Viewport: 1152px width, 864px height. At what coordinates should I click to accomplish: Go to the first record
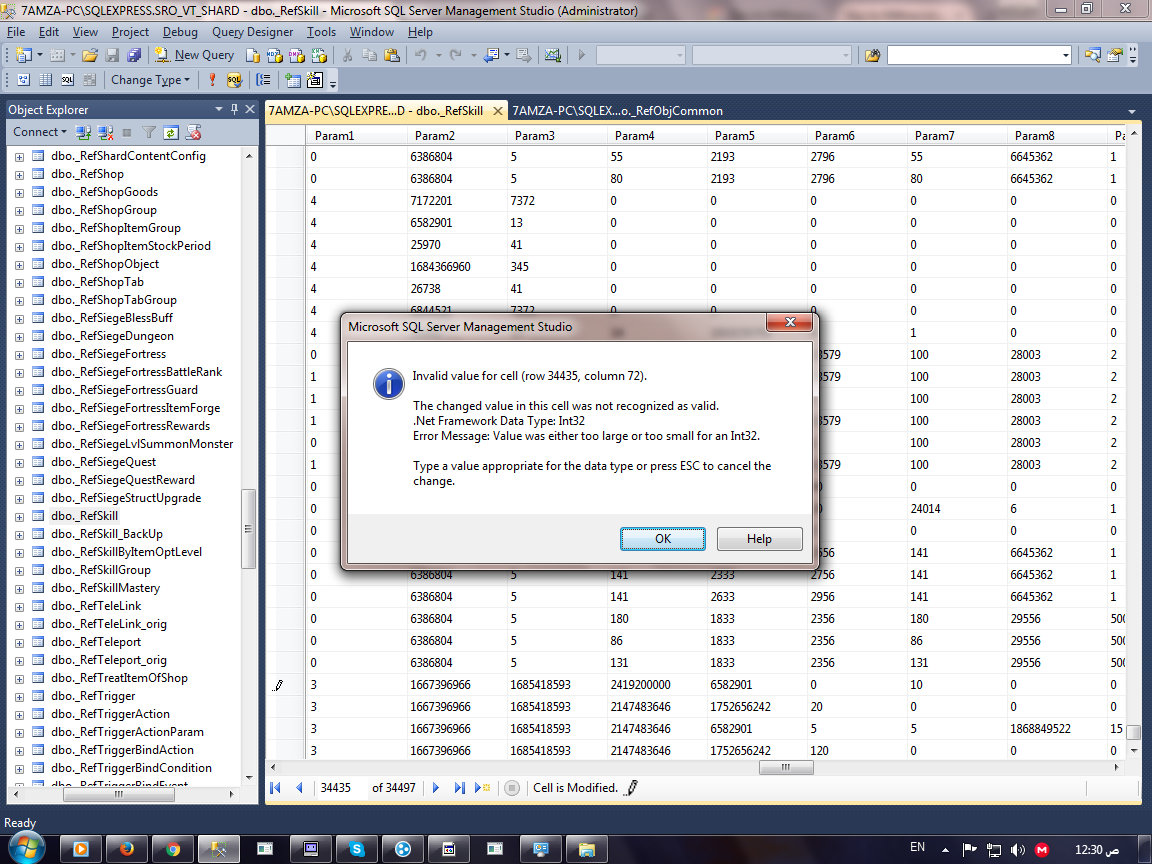pyautogui.click(x=276, y=788)
